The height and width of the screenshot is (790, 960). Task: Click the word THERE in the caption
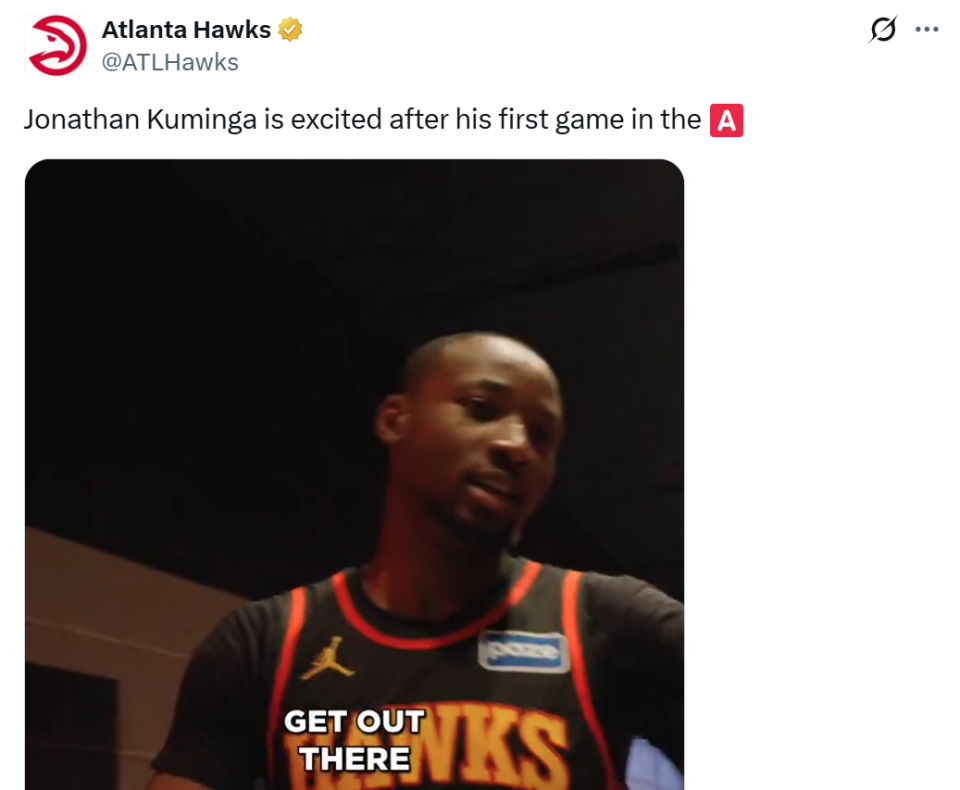pyautogui.click(x=354, y=759)
